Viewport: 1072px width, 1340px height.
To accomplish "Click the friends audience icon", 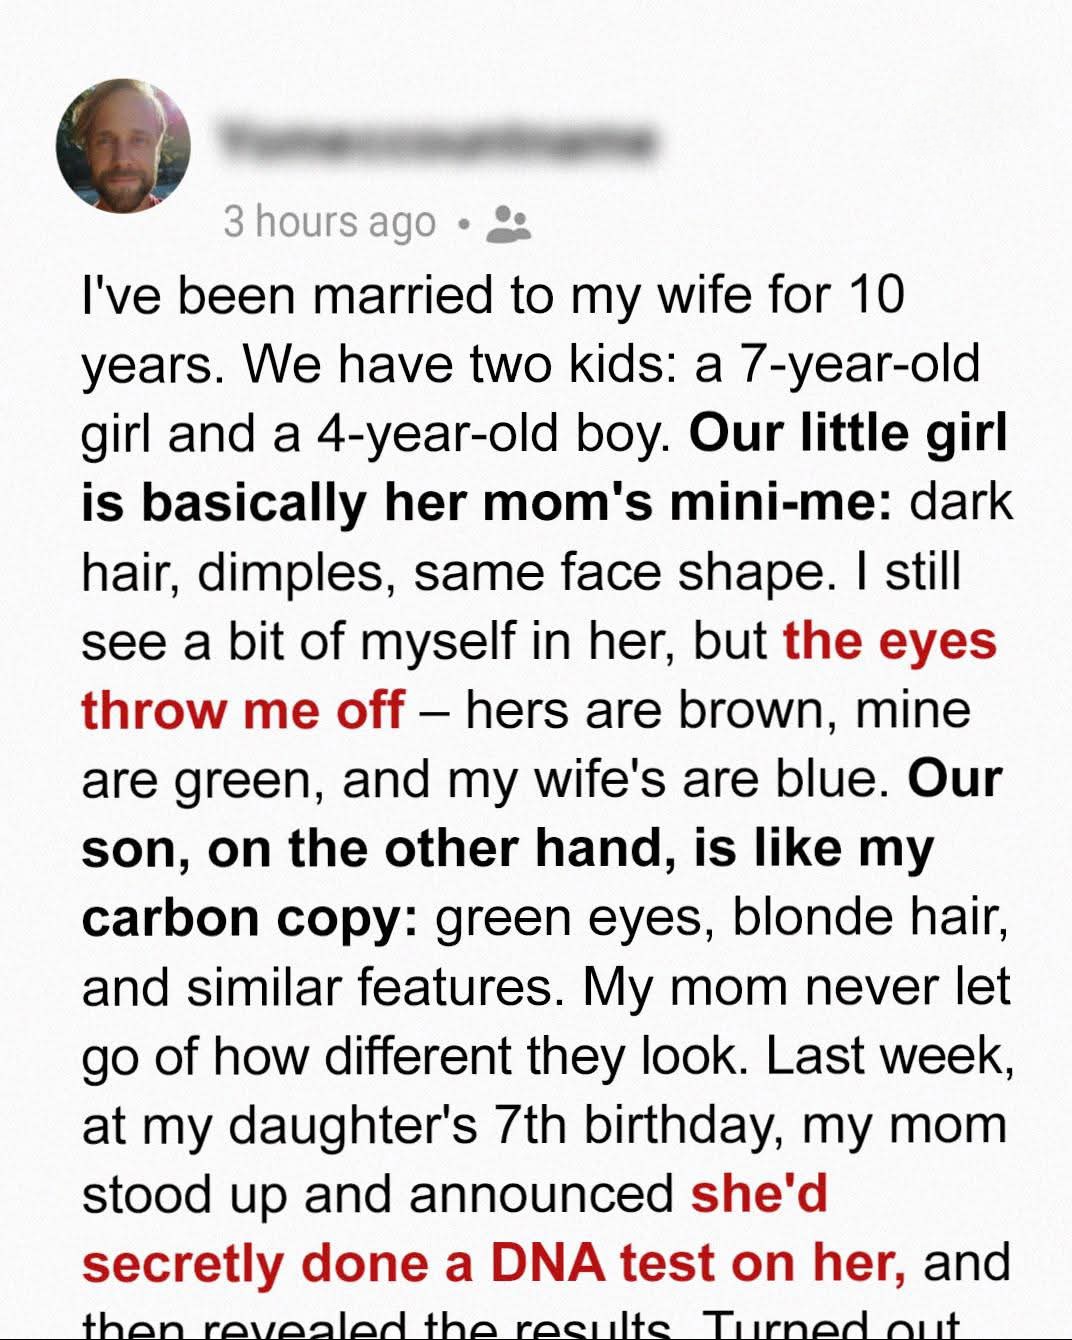I will [508, 223].
